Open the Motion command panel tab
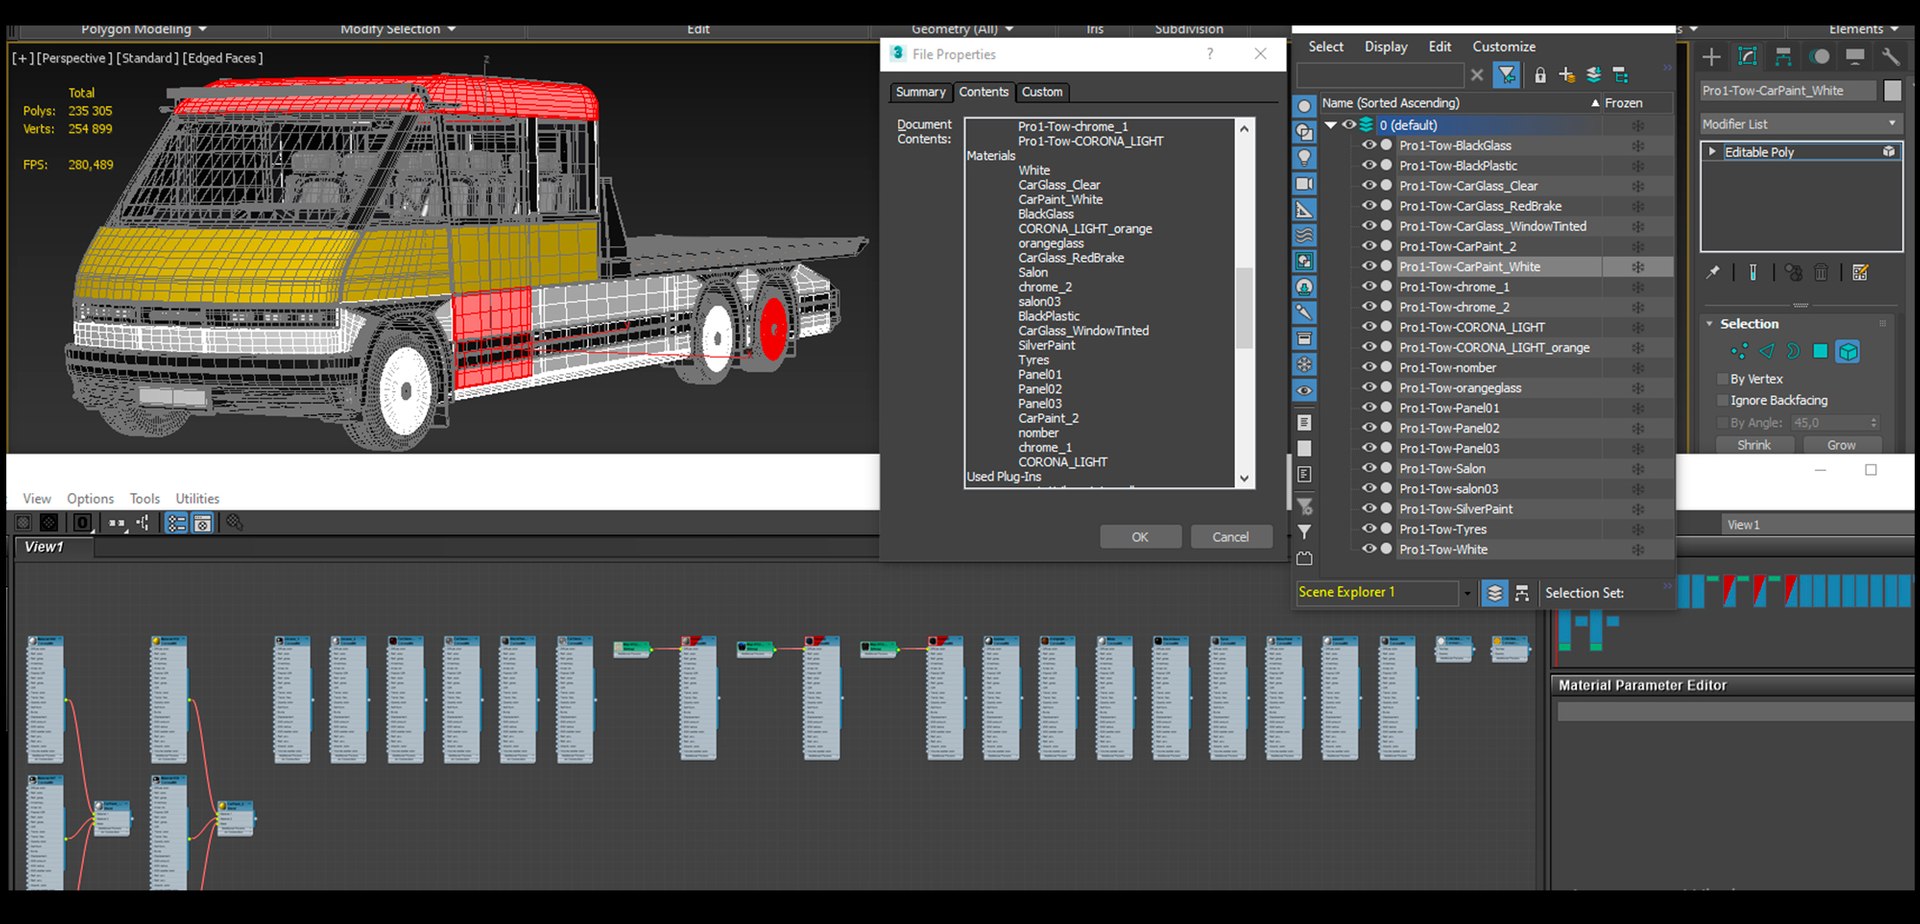This screenshot has width=1920, height=924. coord(1819,57)
